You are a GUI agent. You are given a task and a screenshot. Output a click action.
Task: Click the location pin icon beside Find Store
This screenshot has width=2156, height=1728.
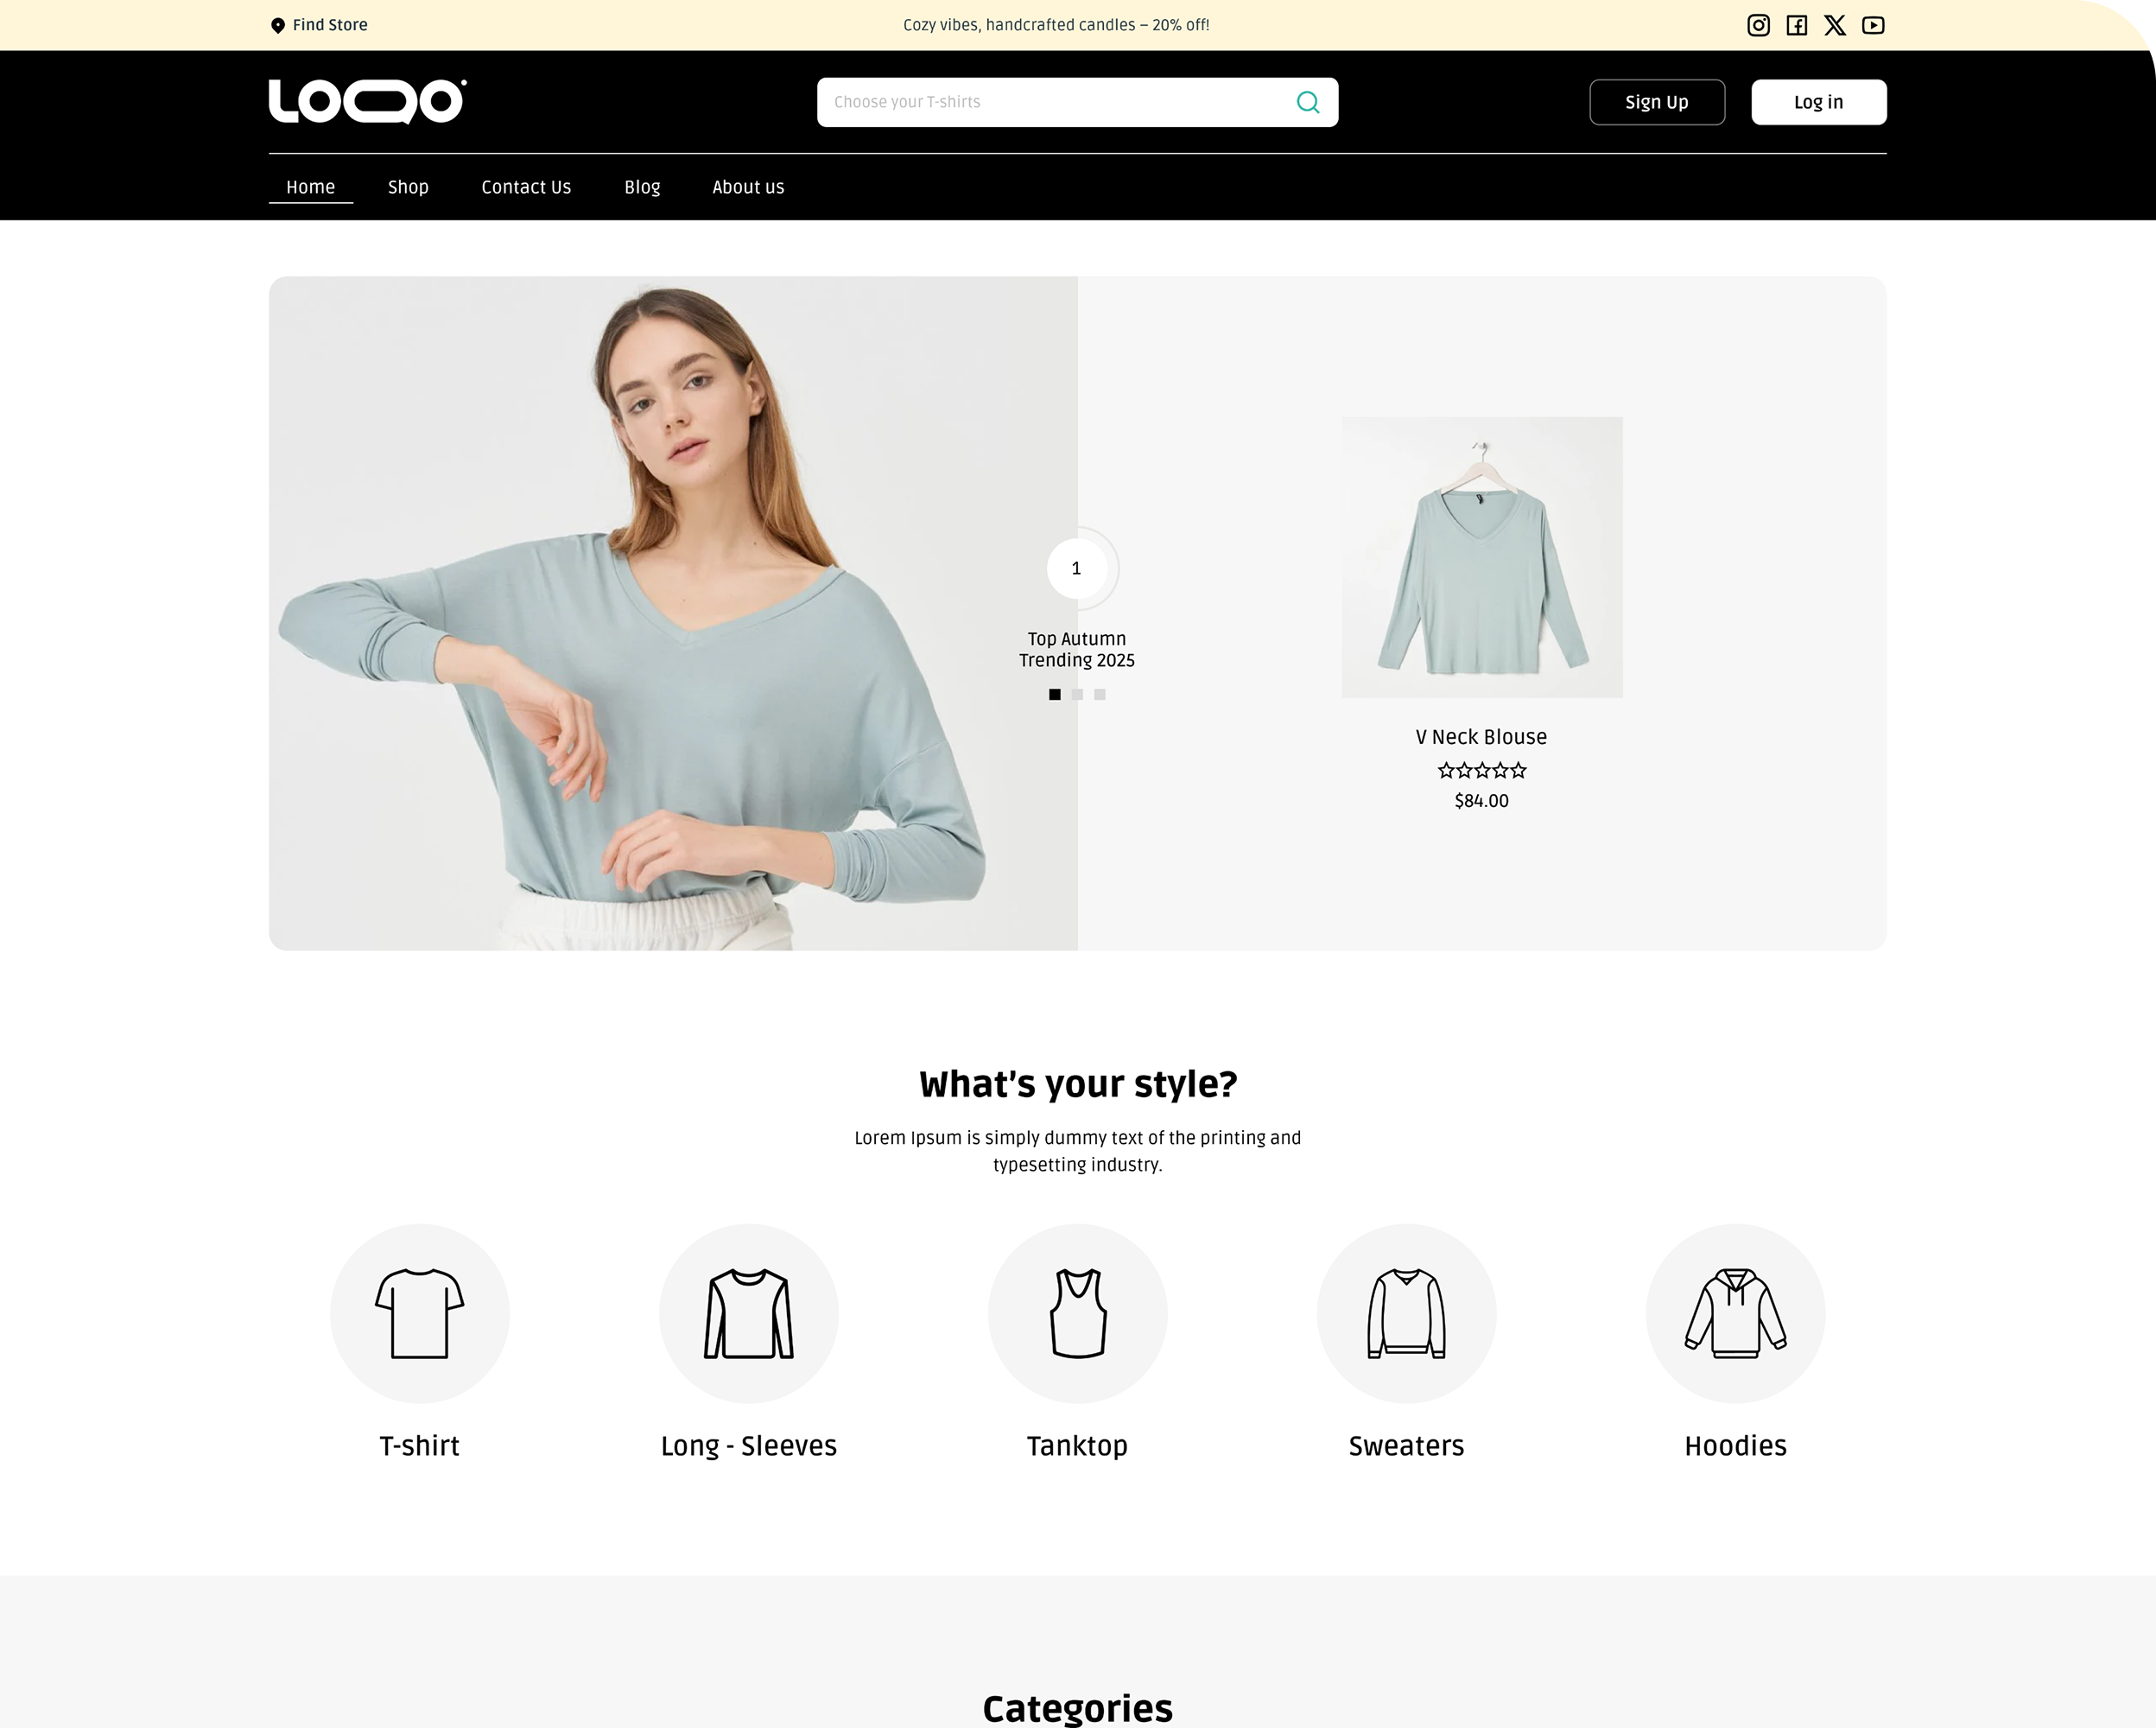coord(278,25)
